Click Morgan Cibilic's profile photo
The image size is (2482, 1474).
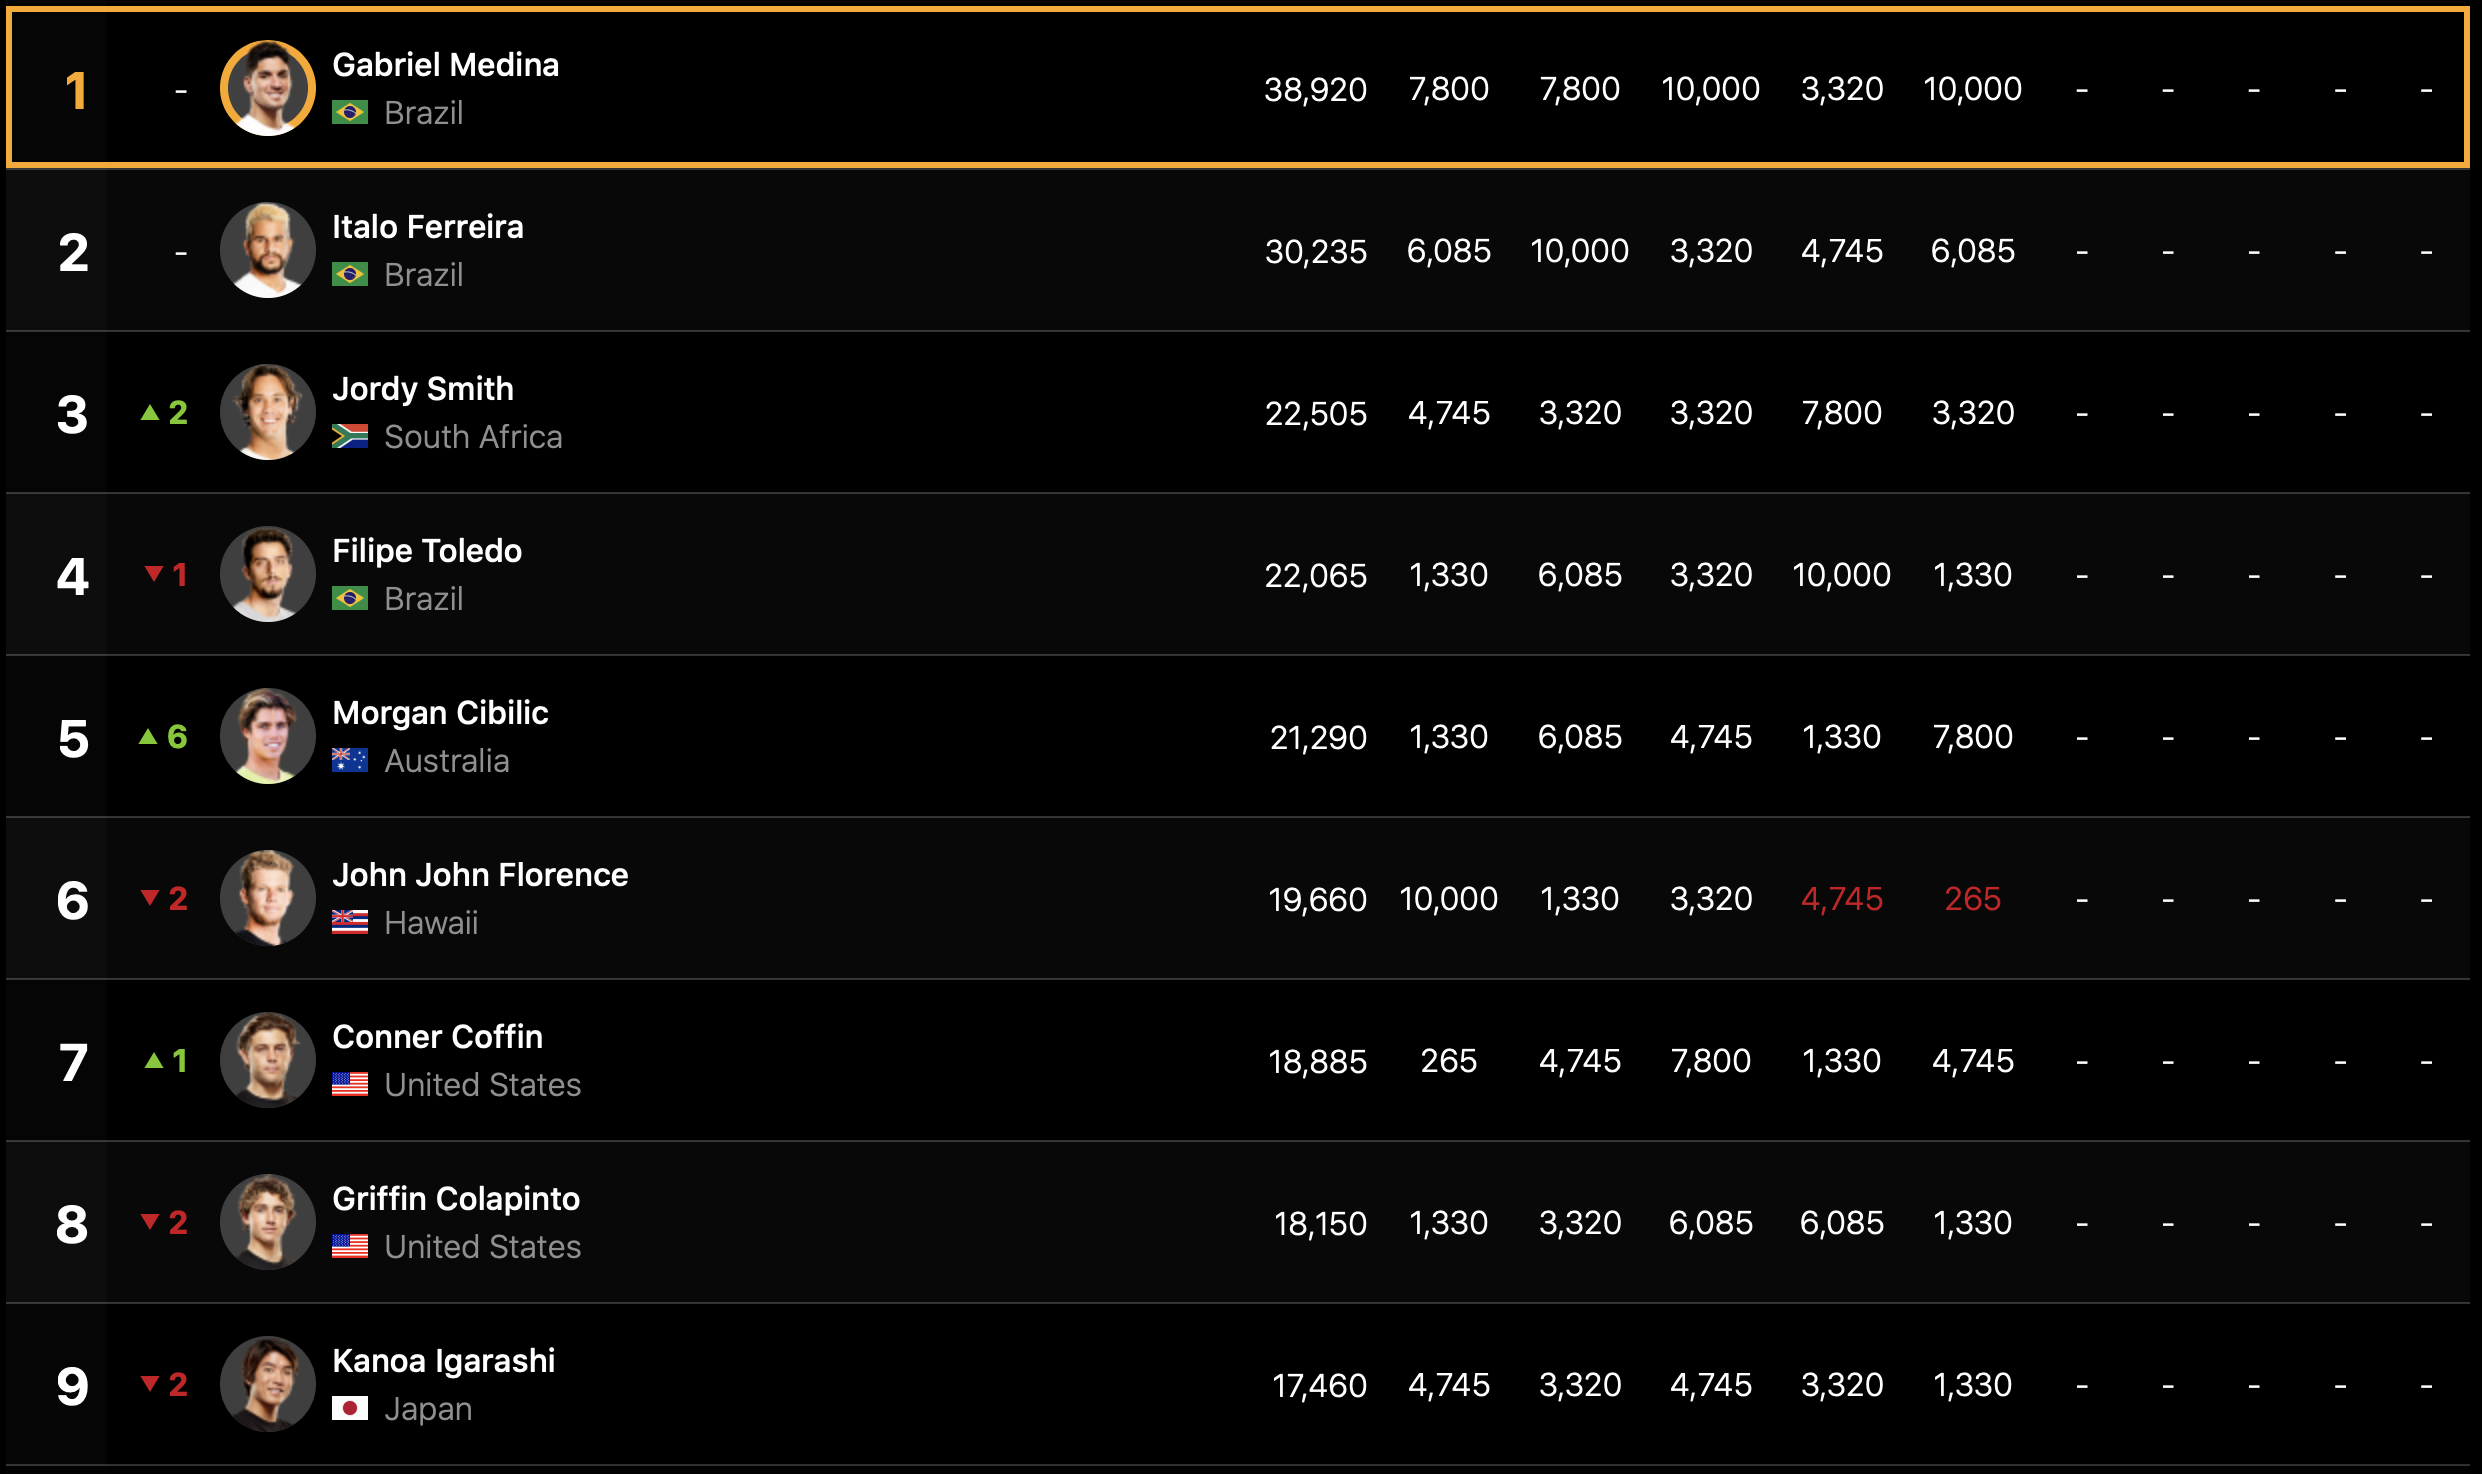267,737
